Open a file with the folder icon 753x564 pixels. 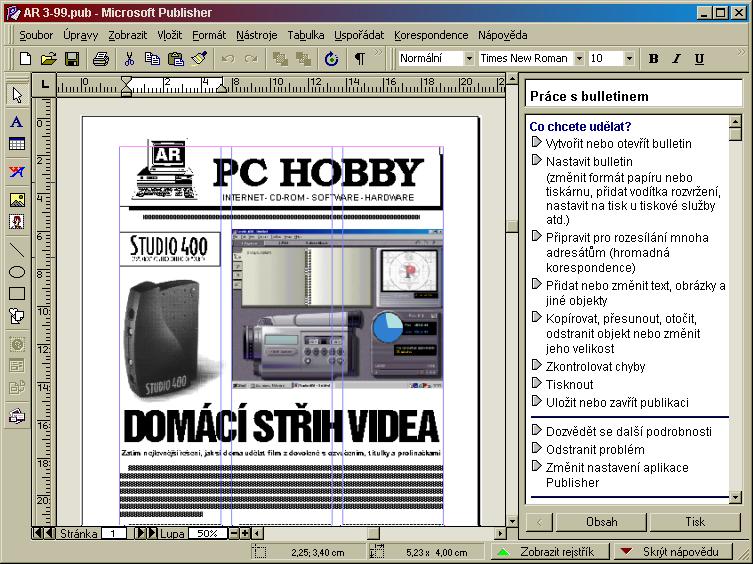tap(48, 59)
